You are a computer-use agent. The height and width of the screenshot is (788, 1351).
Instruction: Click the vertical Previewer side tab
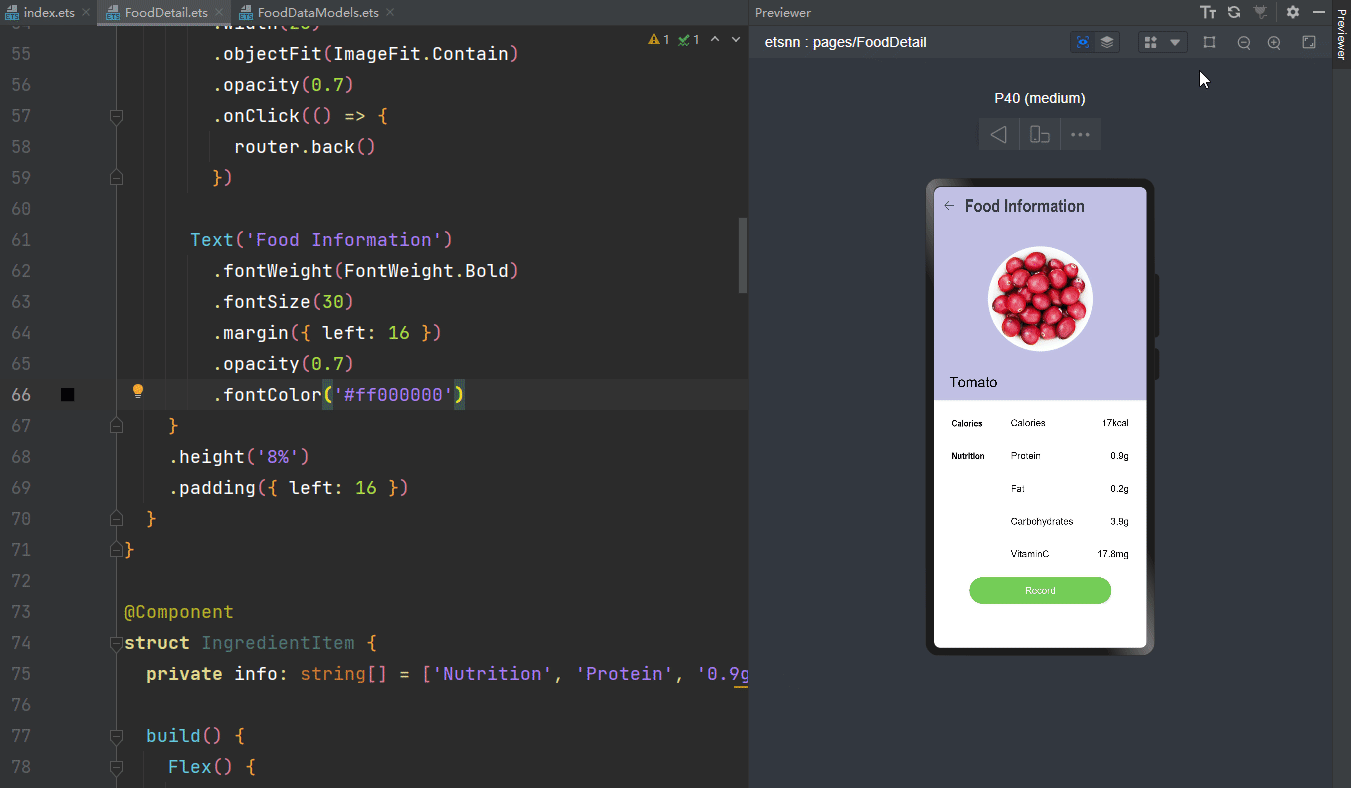(1342, 33)
